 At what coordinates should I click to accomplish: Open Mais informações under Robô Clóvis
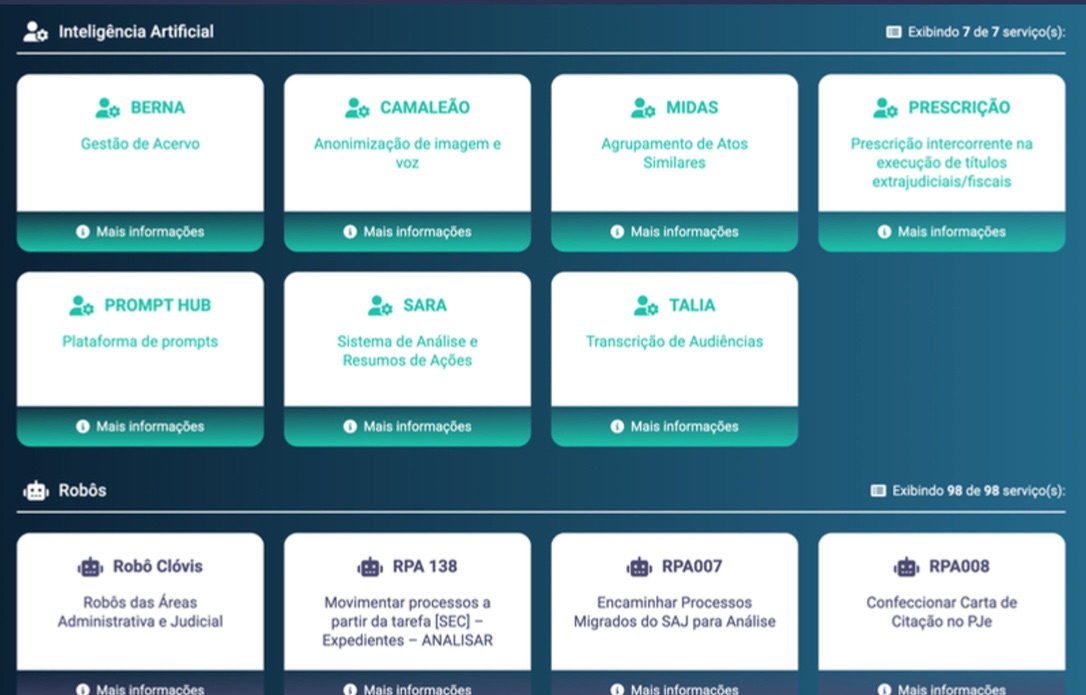point(140,683)
